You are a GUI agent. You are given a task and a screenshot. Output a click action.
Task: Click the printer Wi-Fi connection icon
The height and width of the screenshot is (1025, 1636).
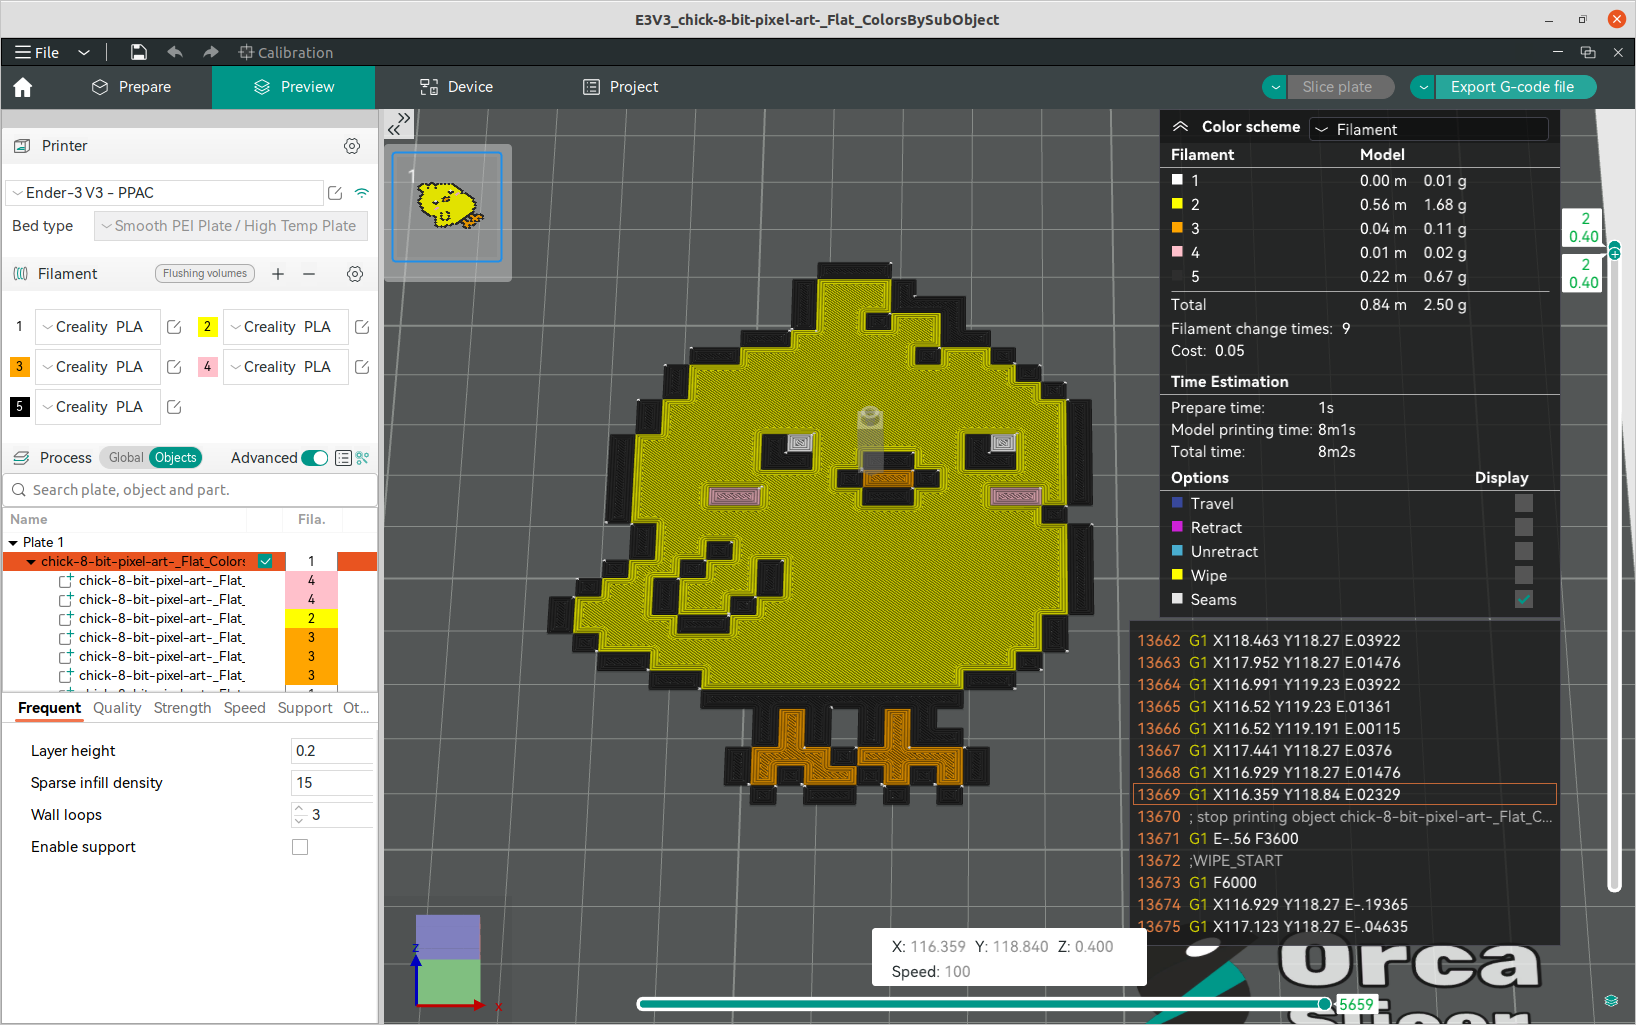[362, 193]
